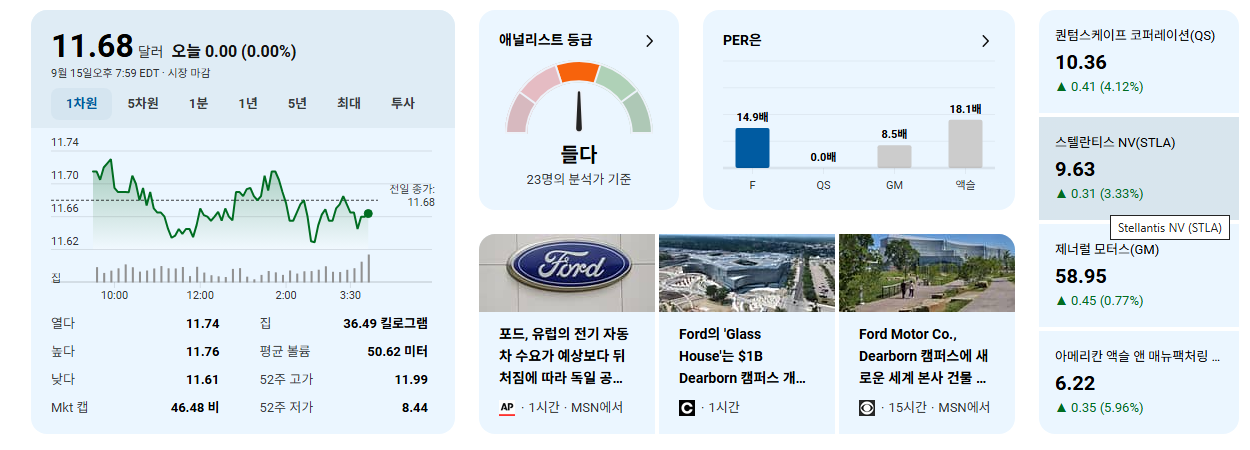This screenshot has width=1250, height=450.
Task: Open 스텔란티스 NV(STLA) stock card
Action: tap(1139, 168)
